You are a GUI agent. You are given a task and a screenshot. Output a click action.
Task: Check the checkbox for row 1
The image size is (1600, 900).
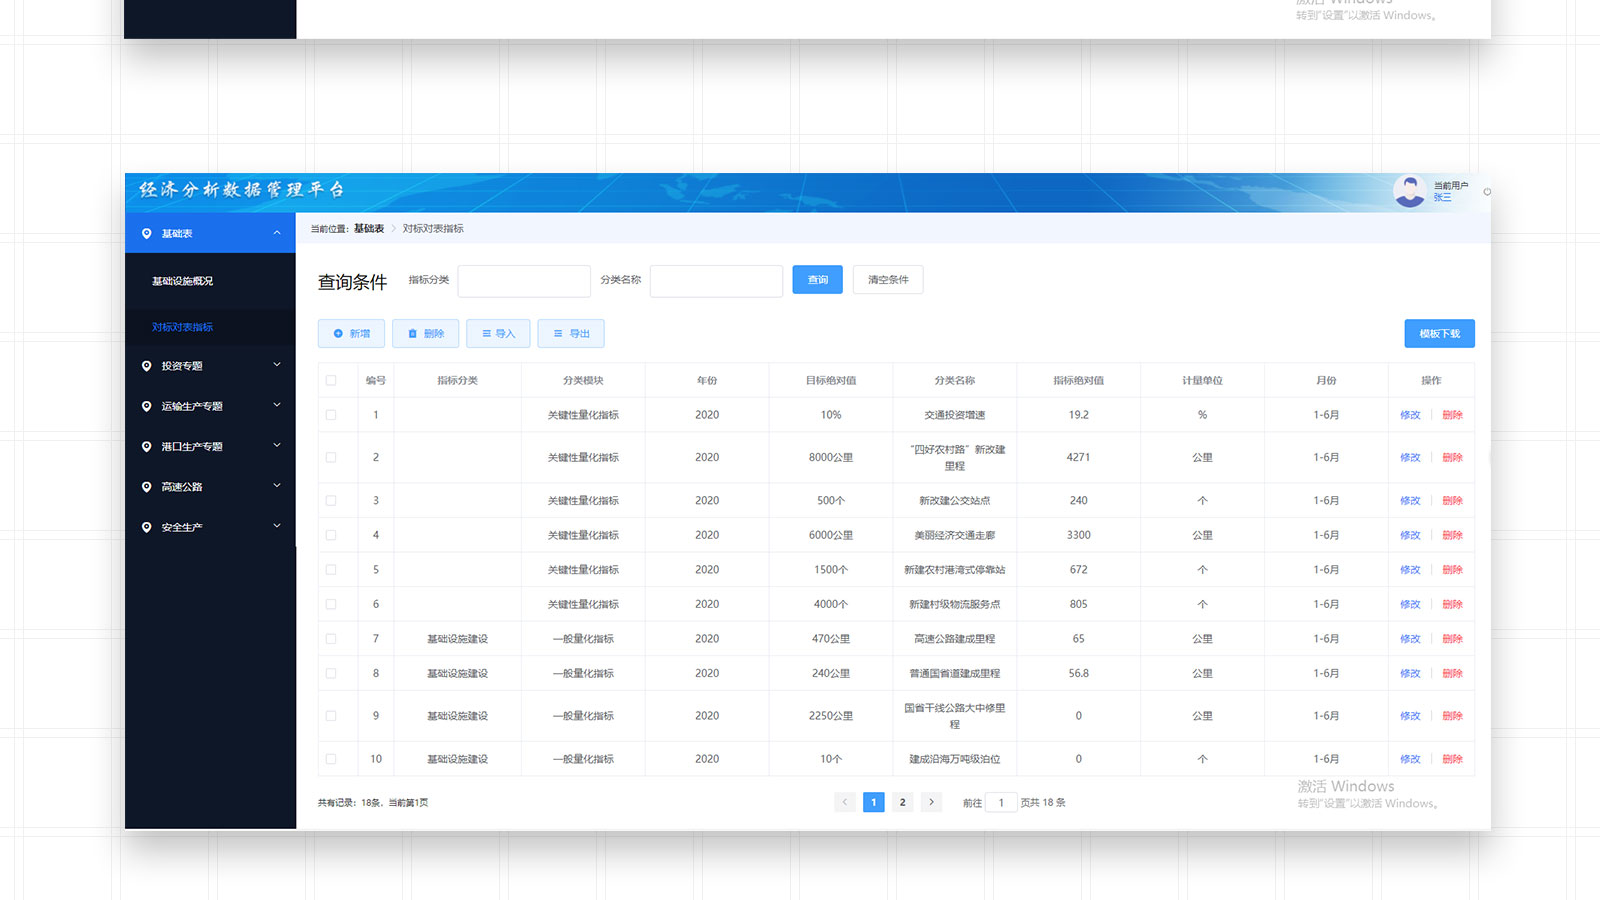(x=331, y=415)
